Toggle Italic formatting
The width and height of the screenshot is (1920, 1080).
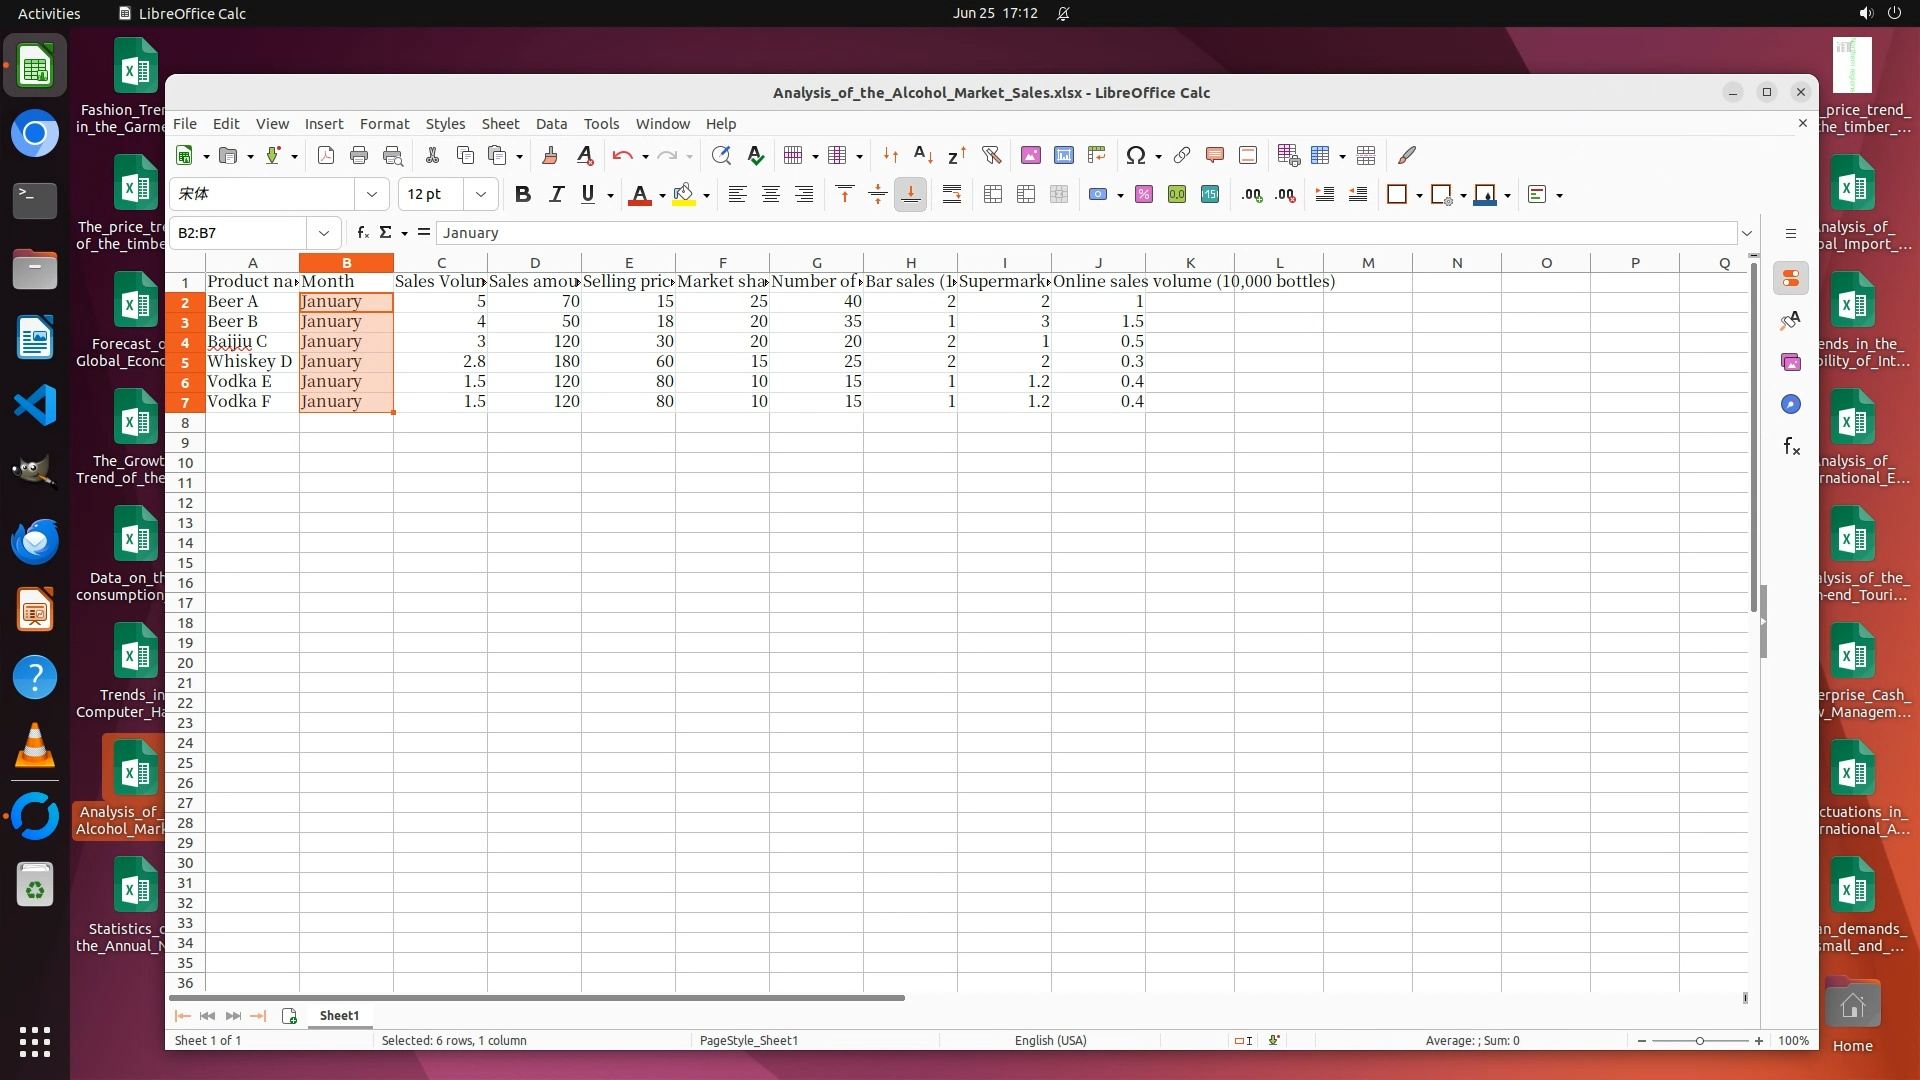(556, 195)
